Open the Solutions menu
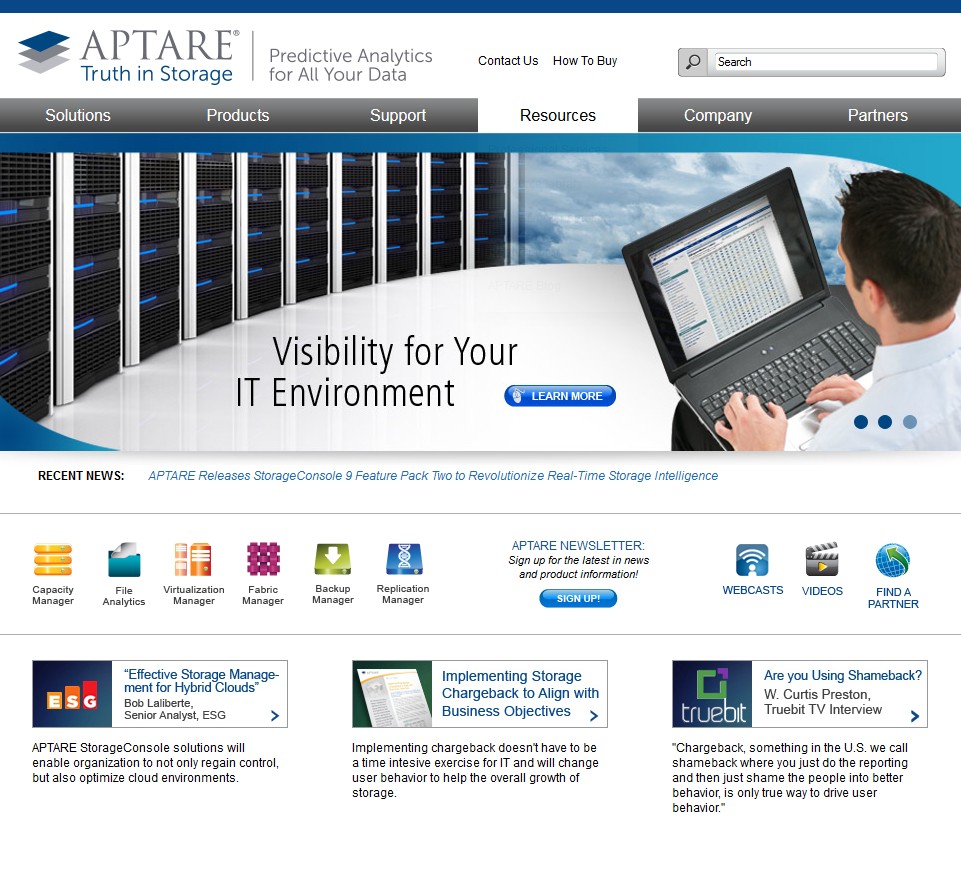The height and width of the screenshot is (870, 961). 78,115
